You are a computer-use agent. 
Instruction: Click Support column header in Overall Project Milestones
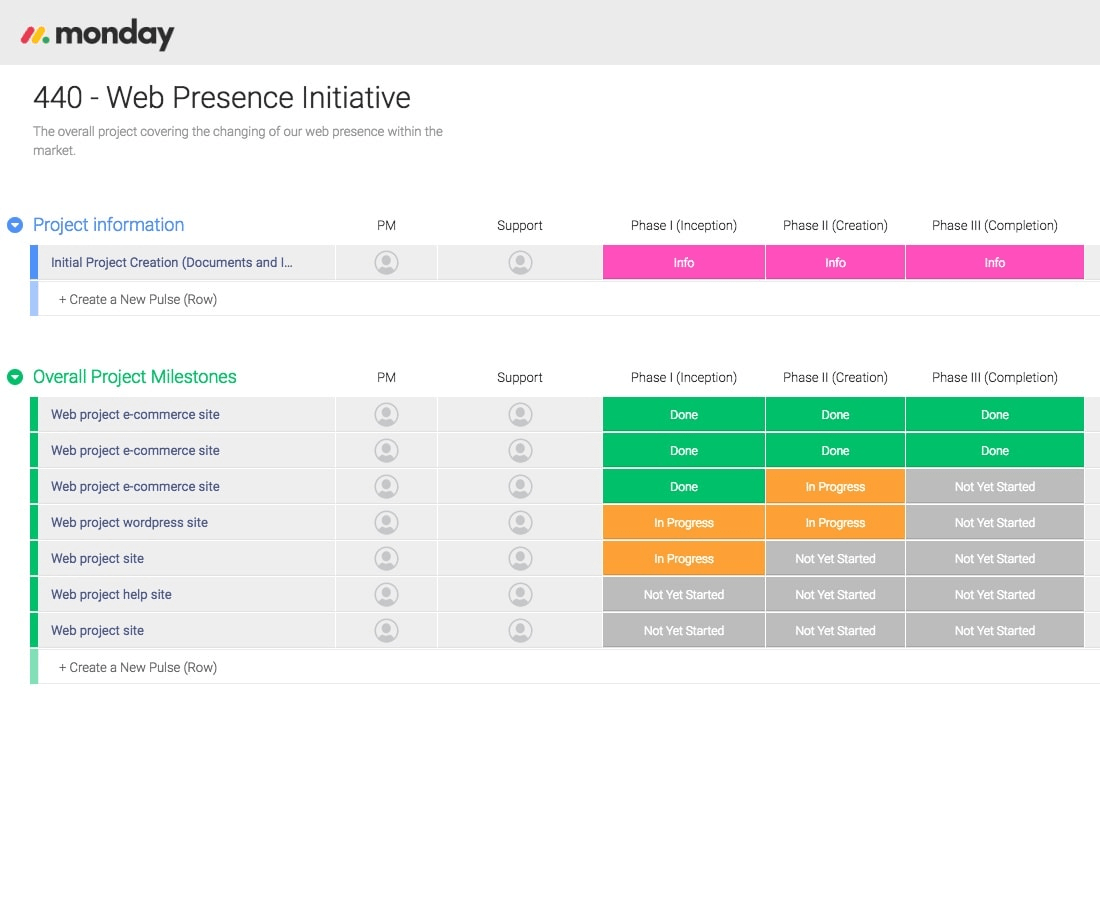point(520,378)
